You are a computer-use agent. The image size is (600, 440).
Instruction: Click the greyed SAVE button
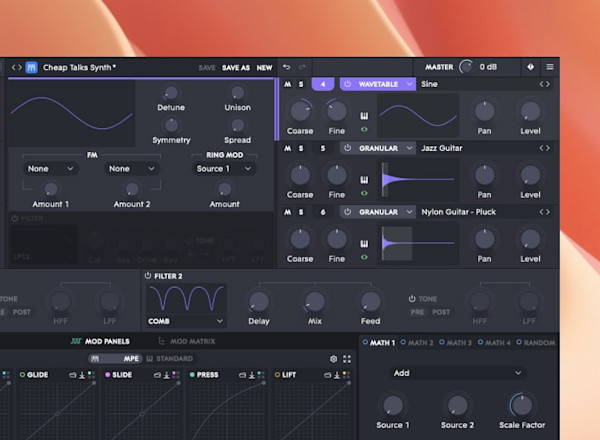click(x=207, y=68)
